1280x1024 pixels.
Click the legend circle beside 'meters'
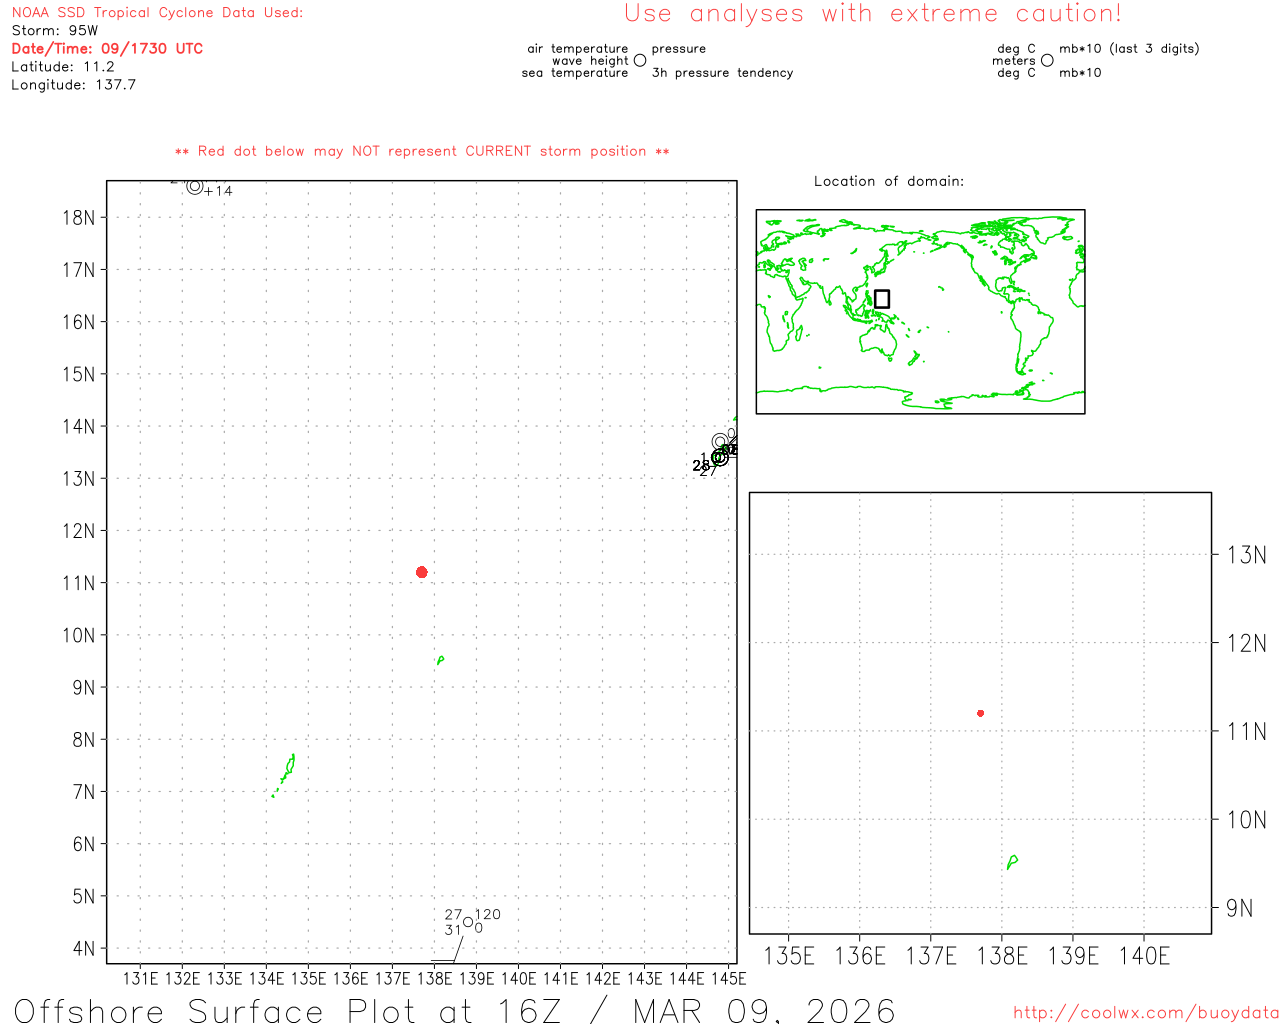(1047, 60)
